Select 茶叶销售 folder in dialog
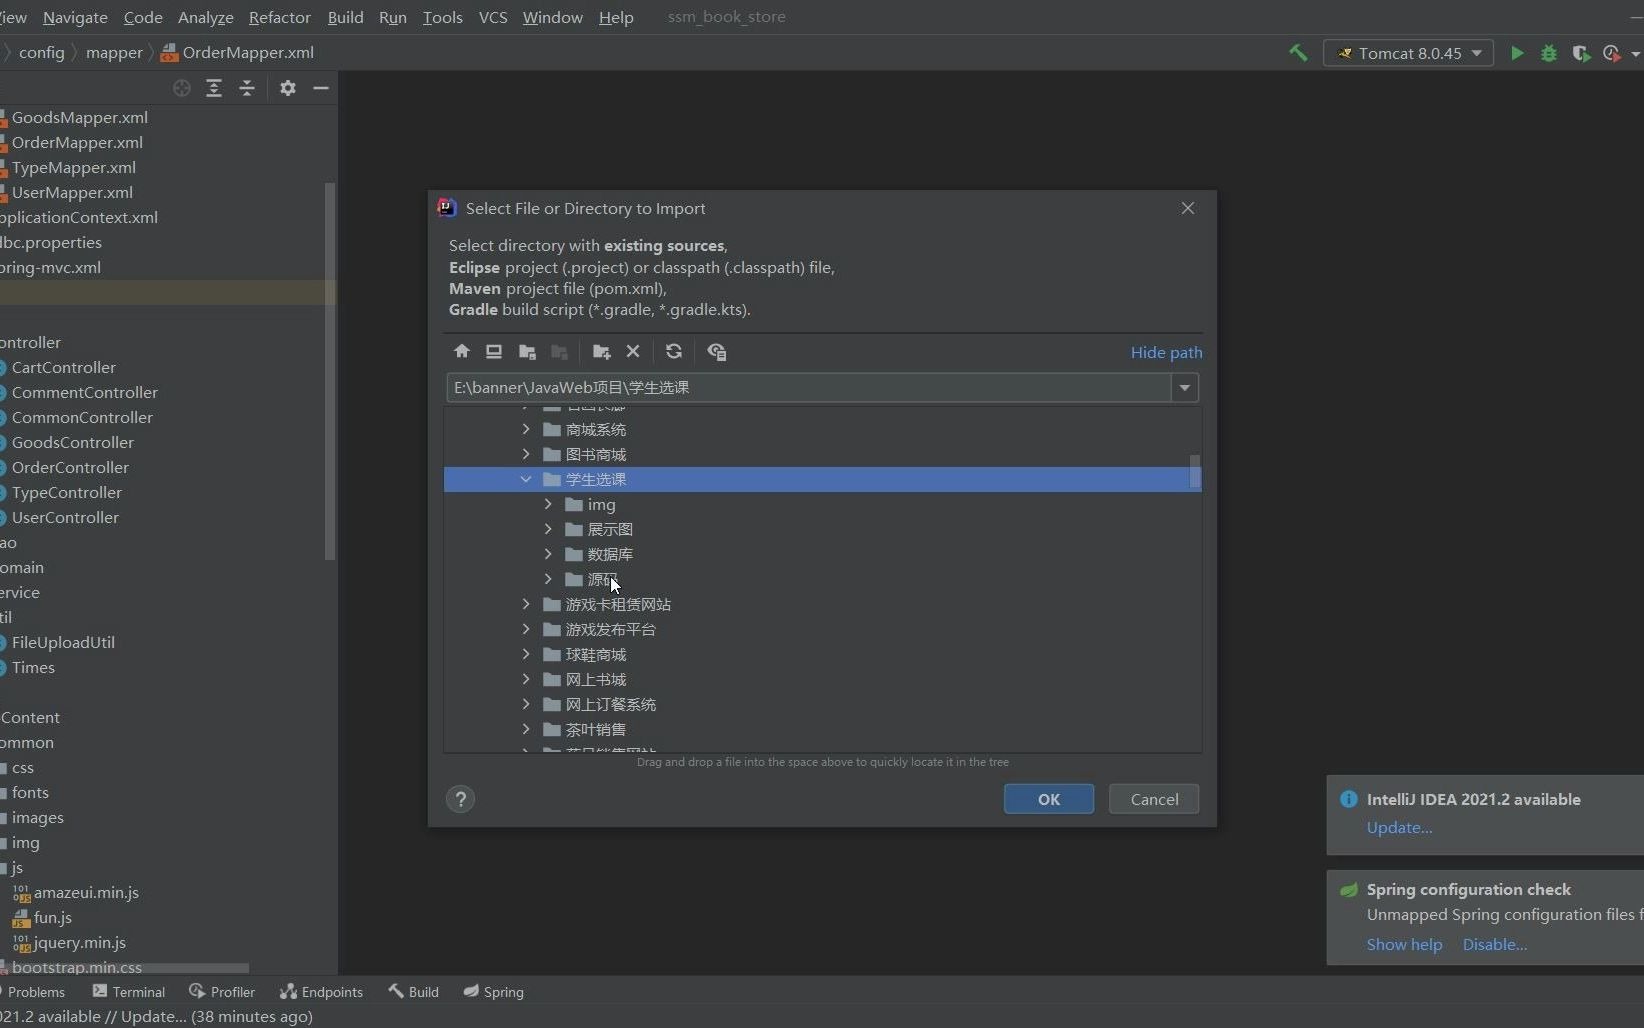 coord(596,729)
